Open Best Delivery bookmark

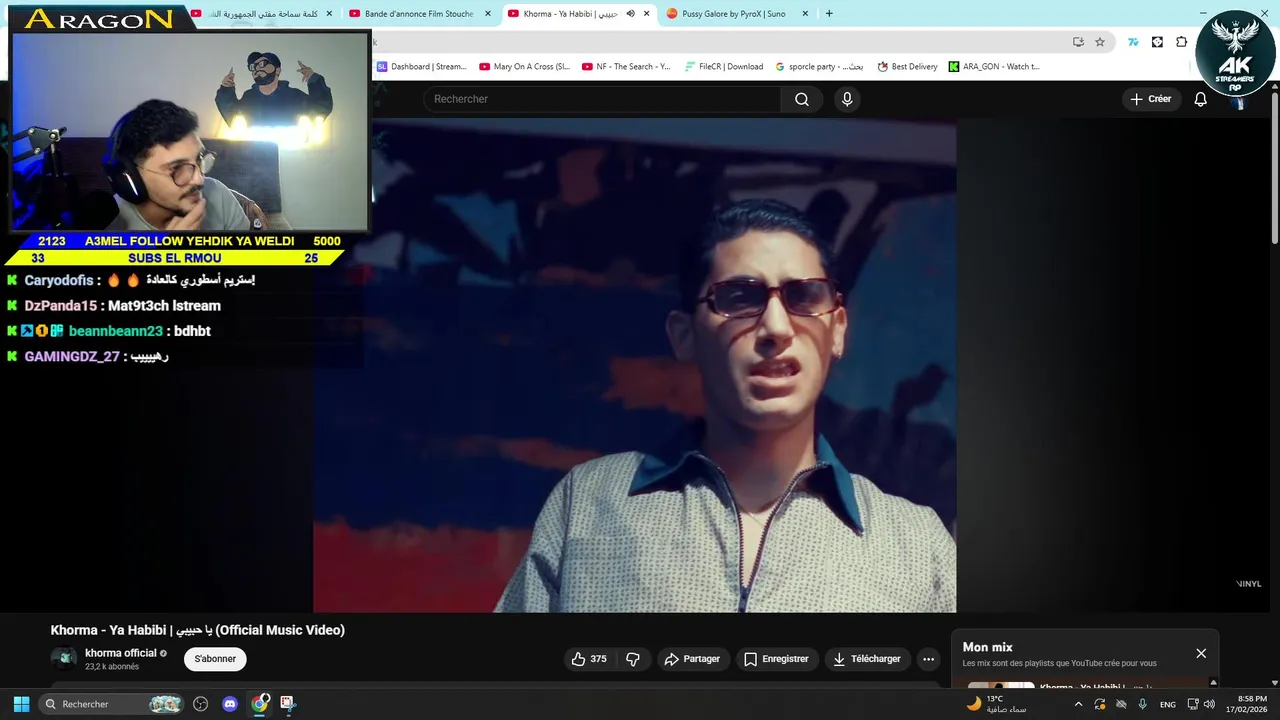tap(907, 67)
